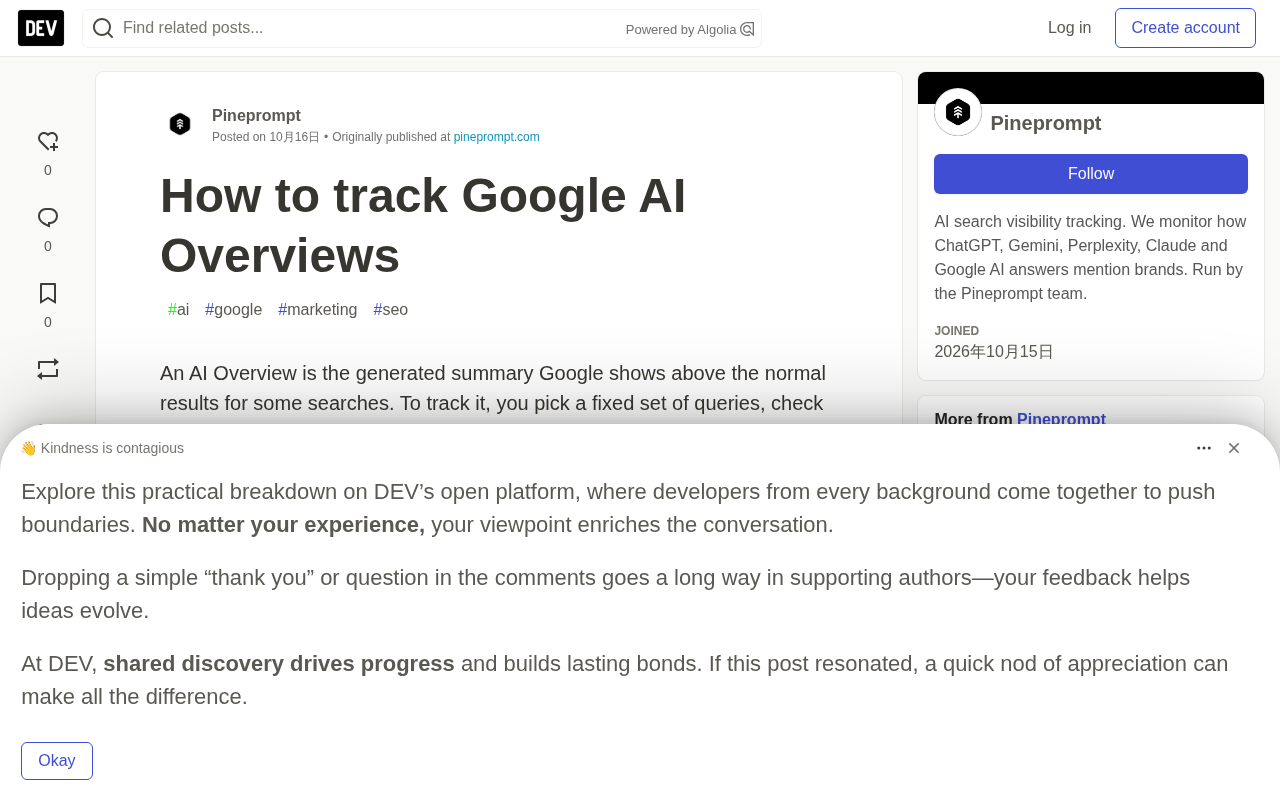Viewport: 1280px width, 800px height.
Task: Follow Pineprompt with the Follow button
Action: pos(1091,174)
